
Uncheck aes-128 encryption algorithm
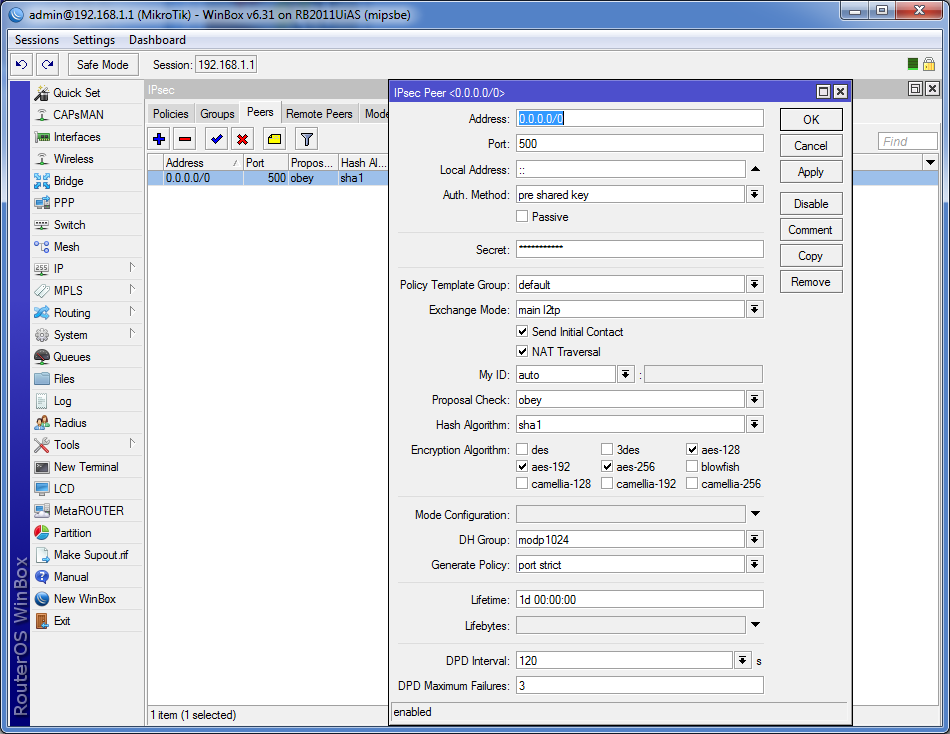[x=692, y=449]
